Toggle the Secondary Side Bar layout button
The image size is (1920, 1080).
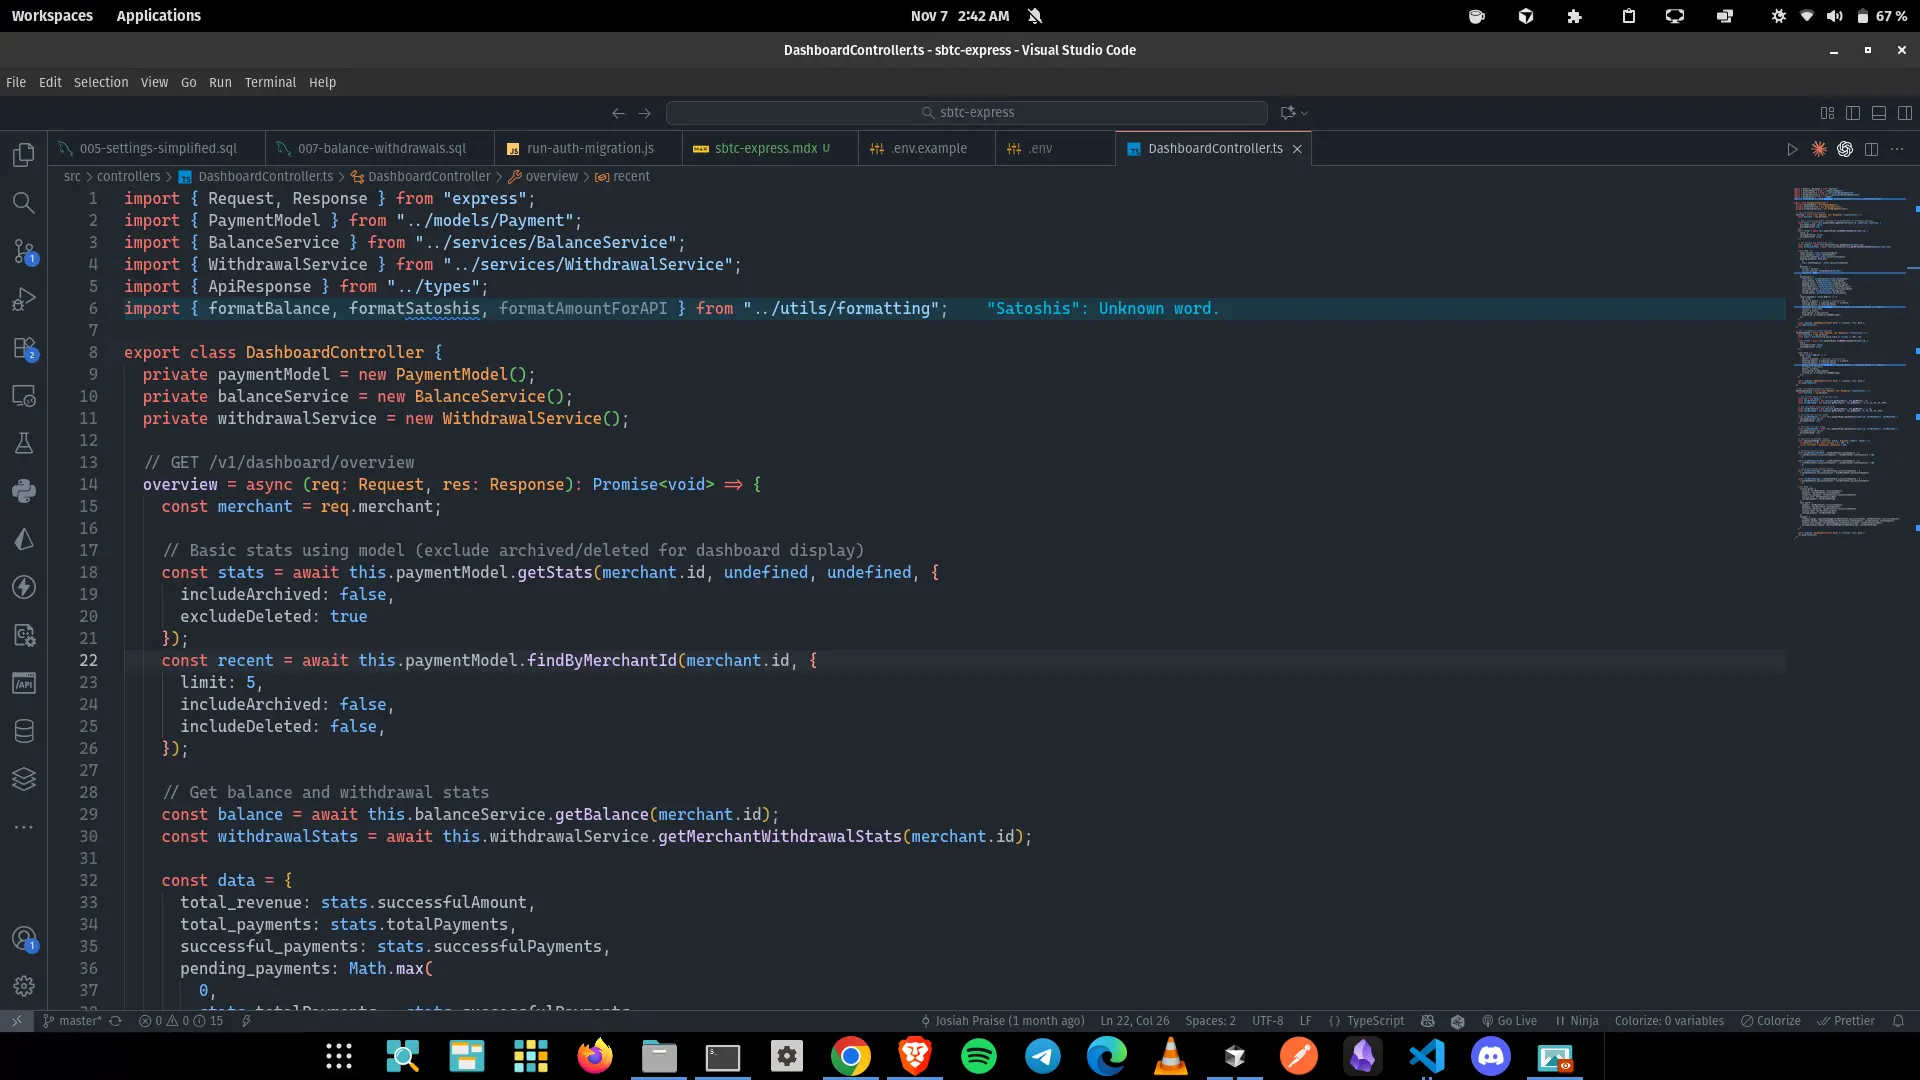tap(1905, 113)
